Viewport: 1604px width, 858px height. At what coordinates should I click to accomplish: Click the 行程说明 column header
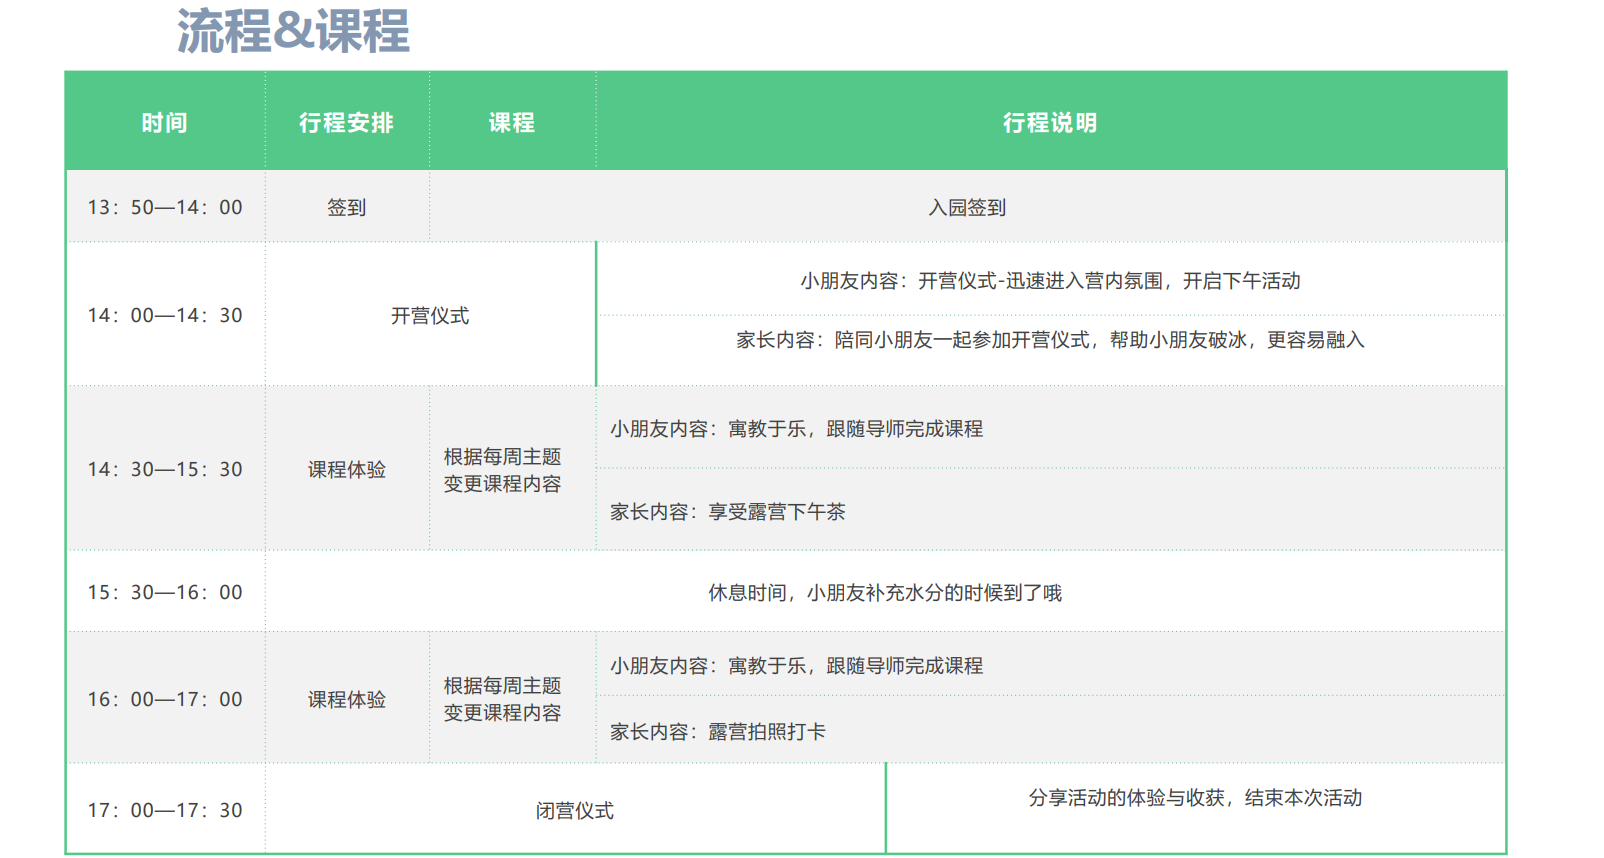pos(1050,123)
